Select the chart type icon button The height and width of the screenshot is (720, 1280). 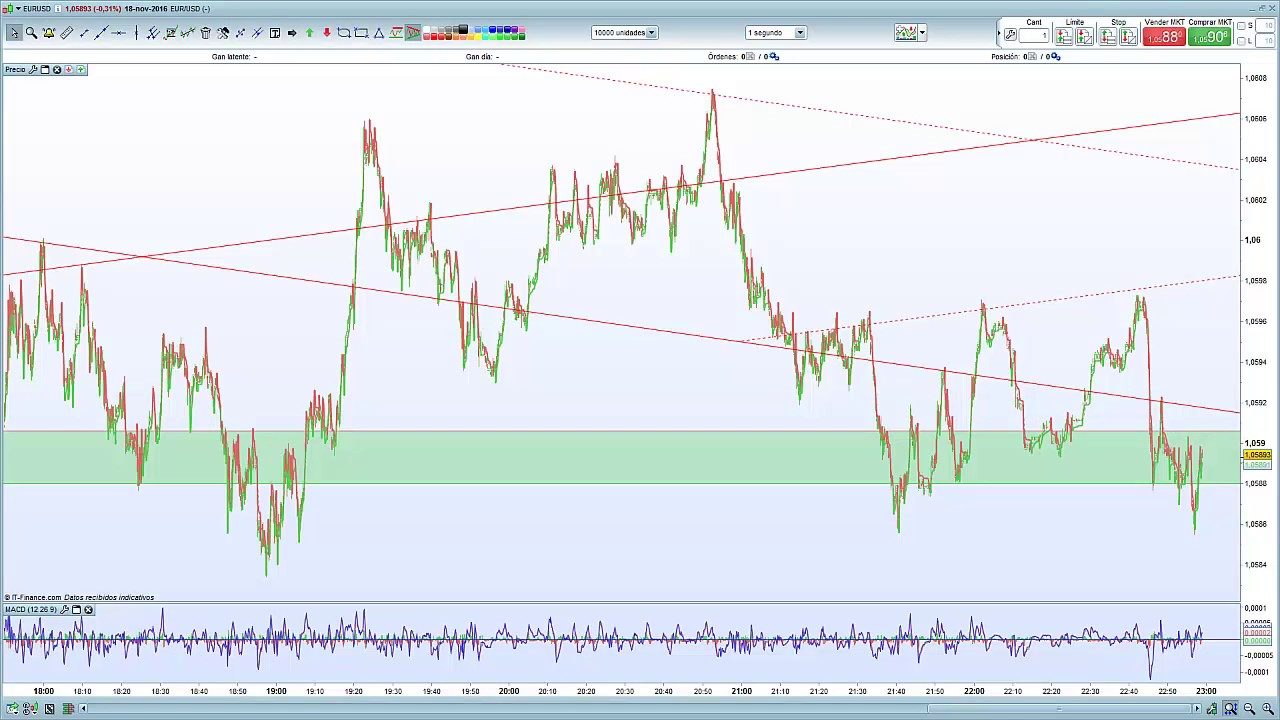tap(906, 33)
